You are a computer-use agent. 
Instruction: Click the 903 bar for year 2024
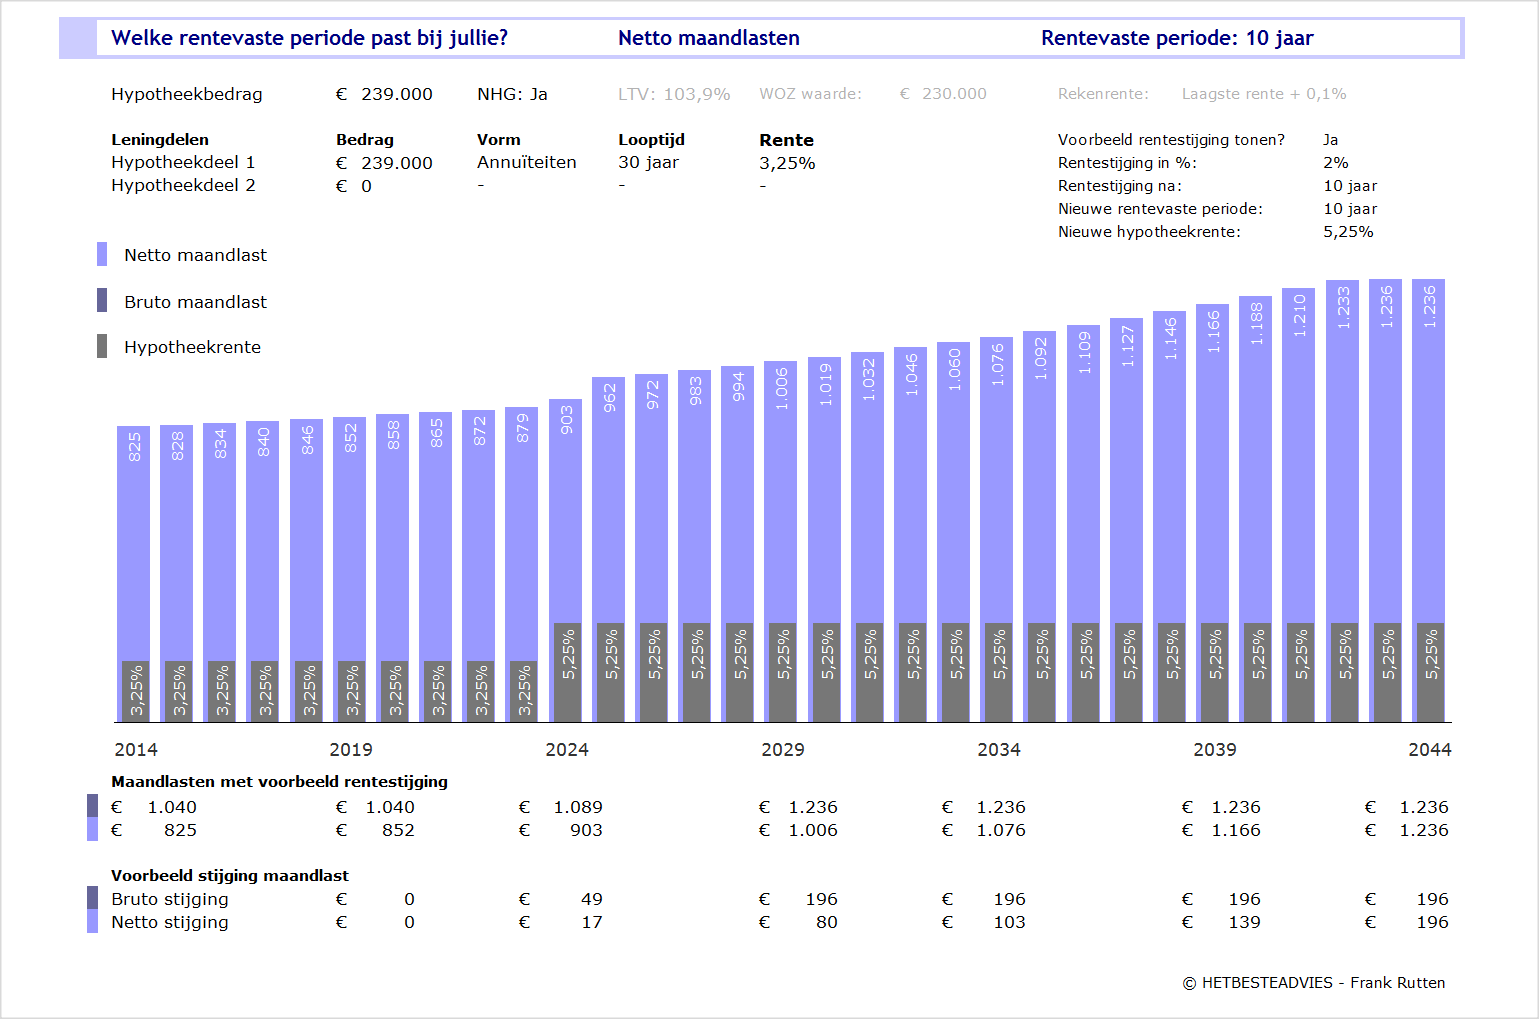click(565, 510)
